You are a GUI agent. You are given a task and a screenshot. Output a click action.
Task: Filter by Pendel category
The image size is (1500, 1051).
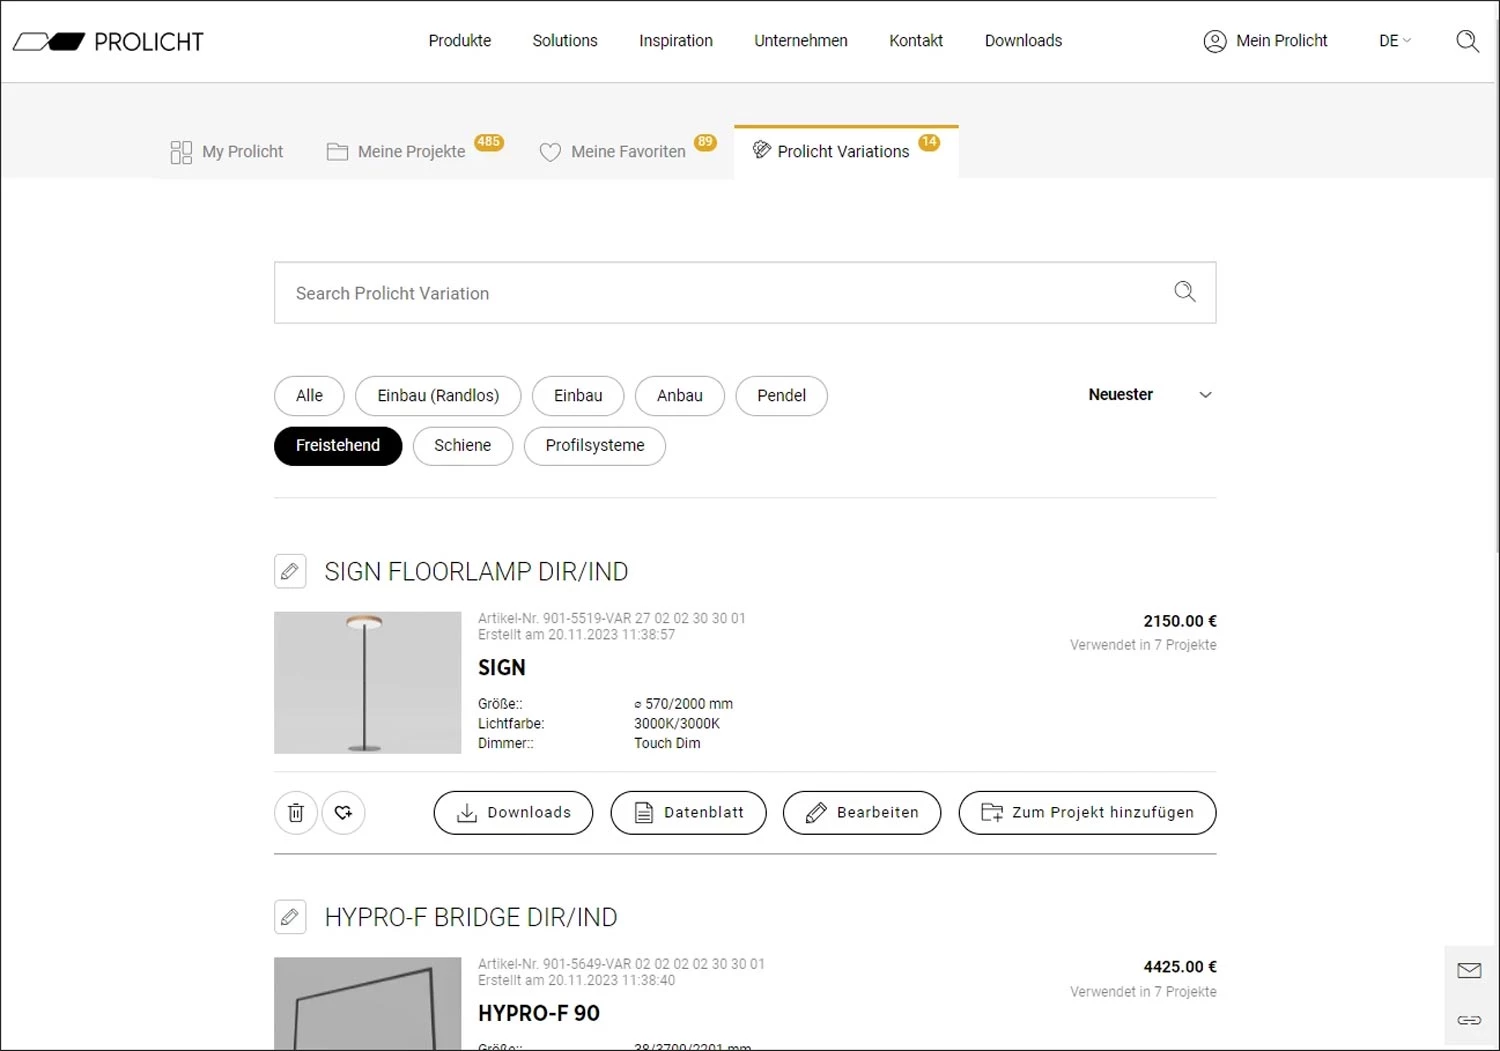781,396
